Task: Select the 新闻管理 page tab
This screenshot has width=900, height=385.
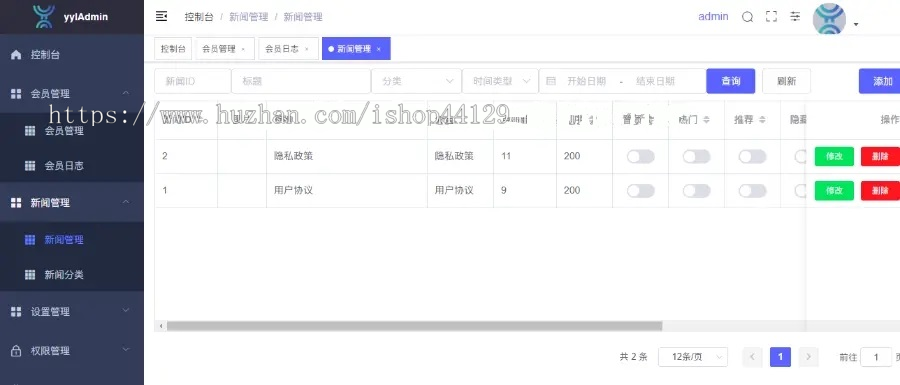Action: point(356,49)
